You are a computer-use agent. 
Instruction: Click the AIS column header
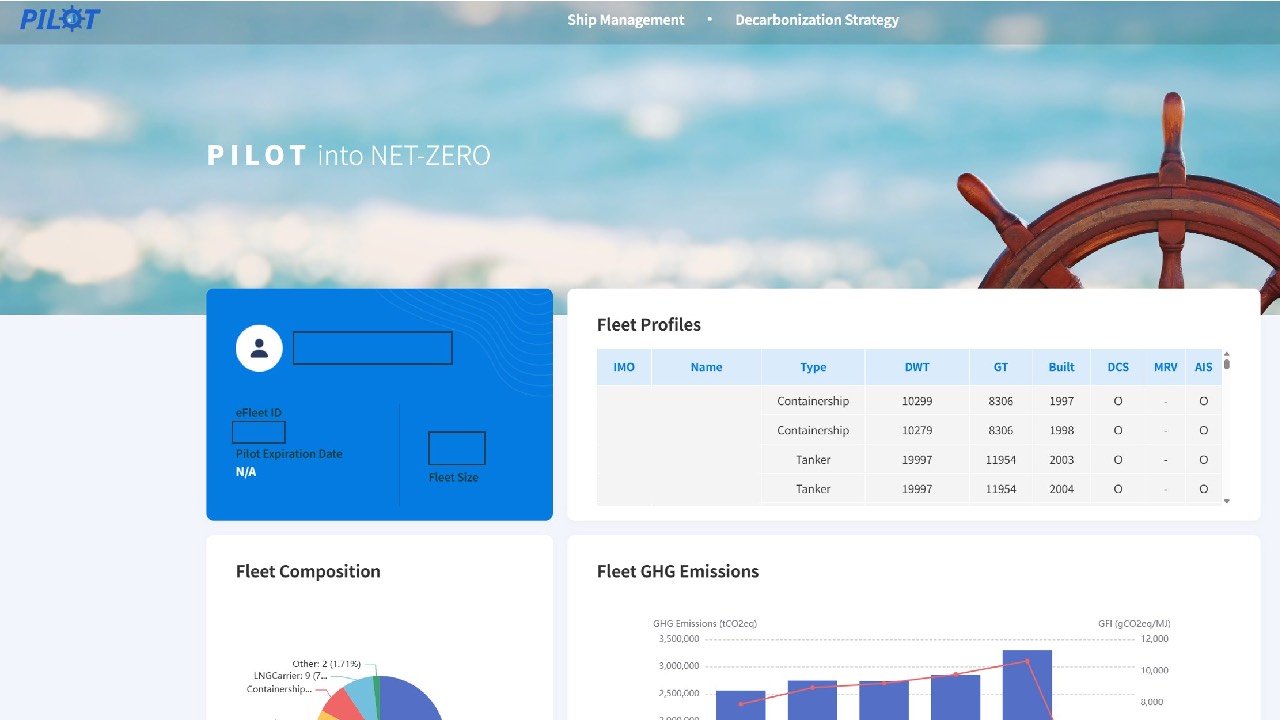click(x=1203, y=367)
